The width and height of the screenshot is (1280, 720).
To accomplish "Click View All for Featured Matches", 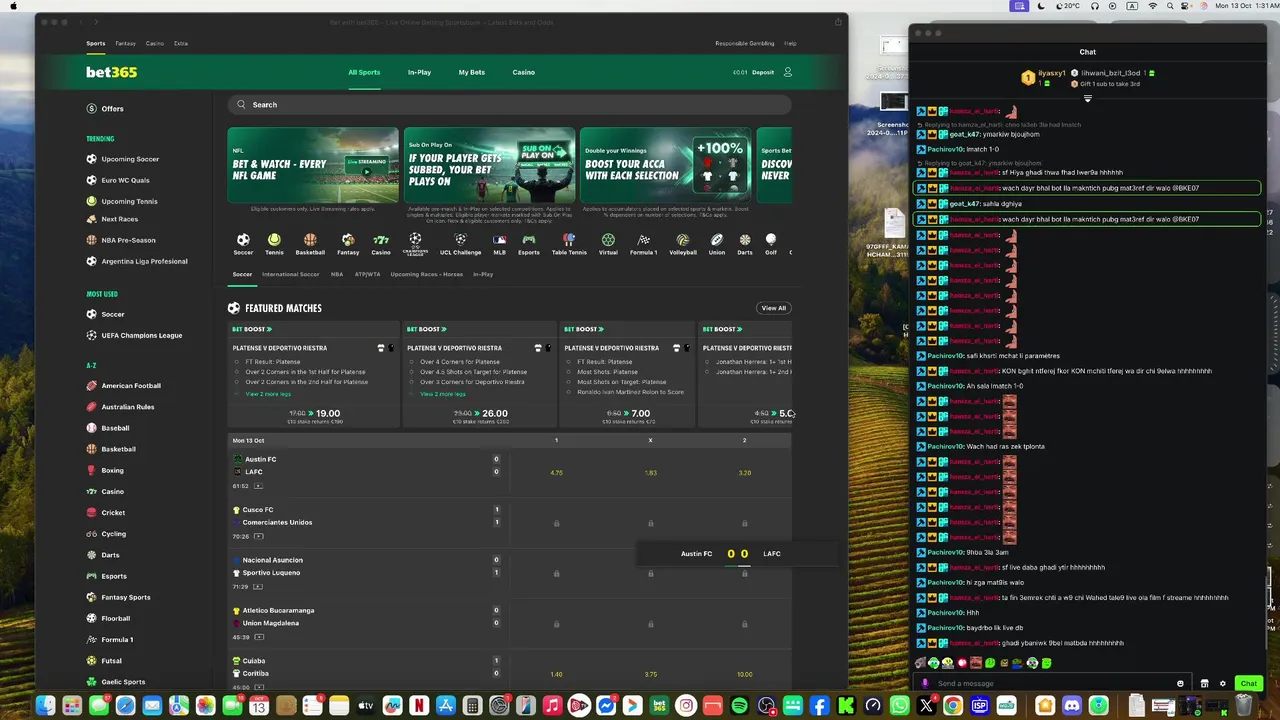I will pos(774,308).
